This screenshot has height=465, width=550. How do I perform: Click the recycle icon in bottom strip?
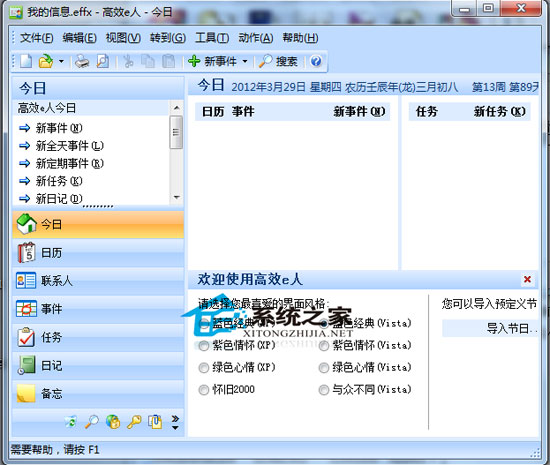coord(71,422)
